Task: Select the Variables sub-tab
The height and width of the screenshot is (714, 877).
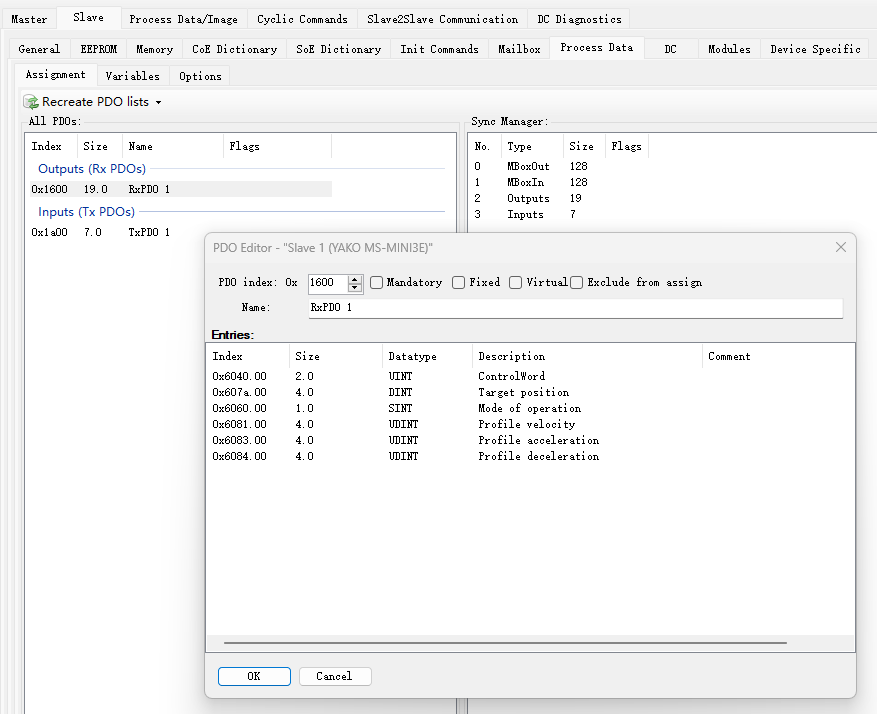Action: 132,76
